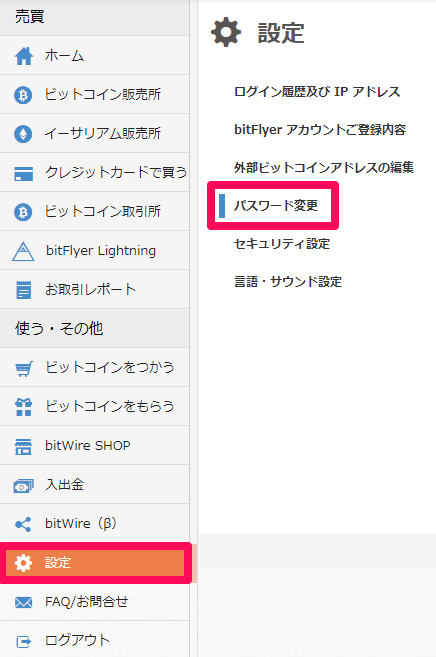Click the trade report document icon

pos(23,290)
